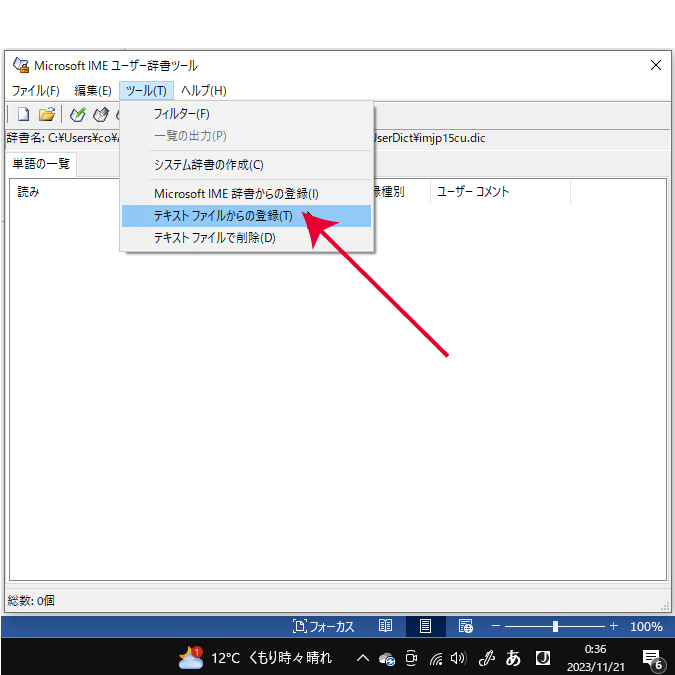Open the weather widget 12°C くもり時々晴れ
The height and width of the screenshot is (675, 675).
[x=255, y=657]
